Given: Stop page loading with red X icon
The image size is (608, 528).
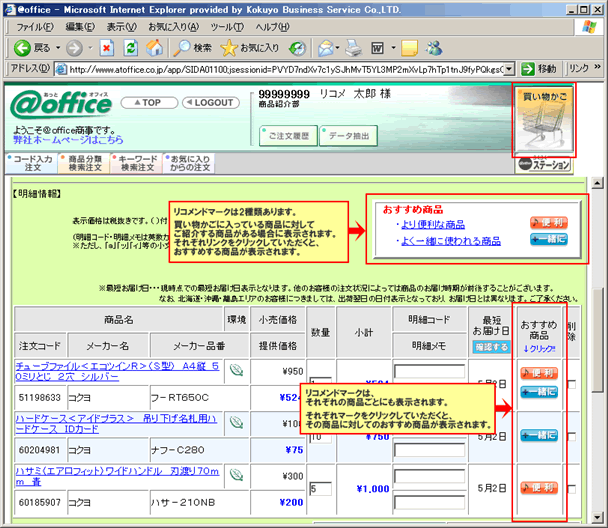Looking at the screenshot, I should (107, 48).
